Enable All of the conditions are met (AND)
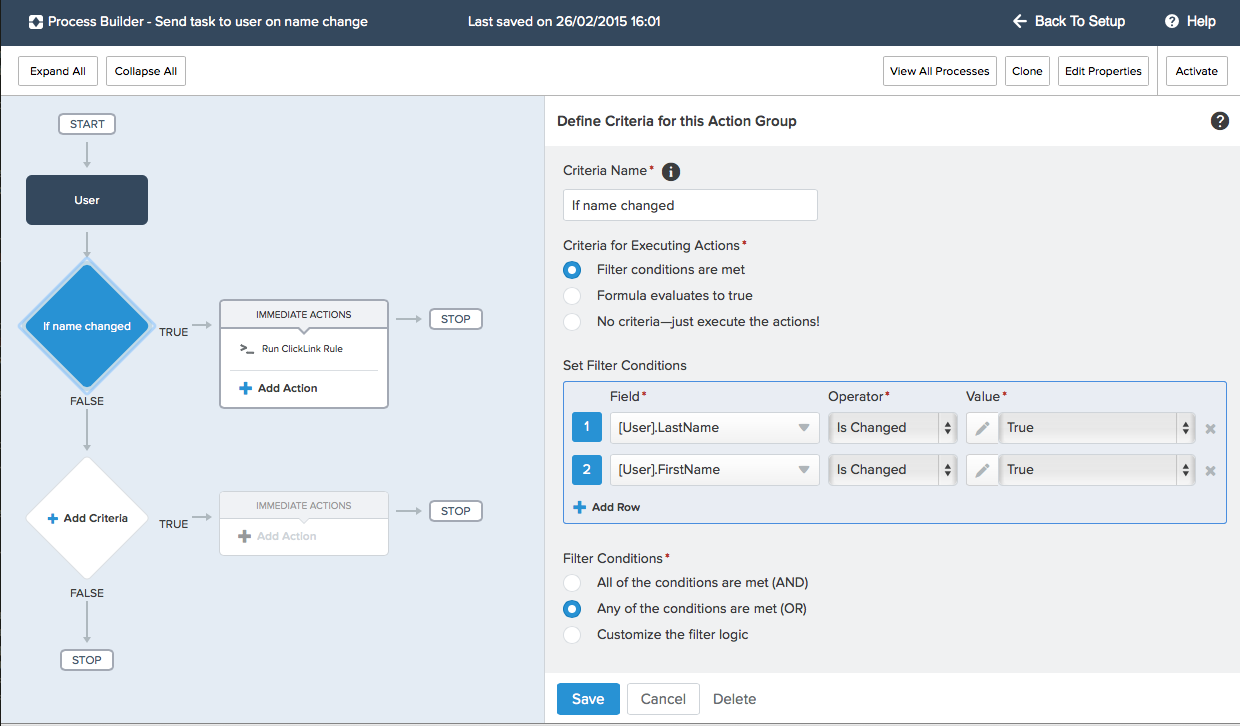The image size is (1240, 726). pos(571,582)
